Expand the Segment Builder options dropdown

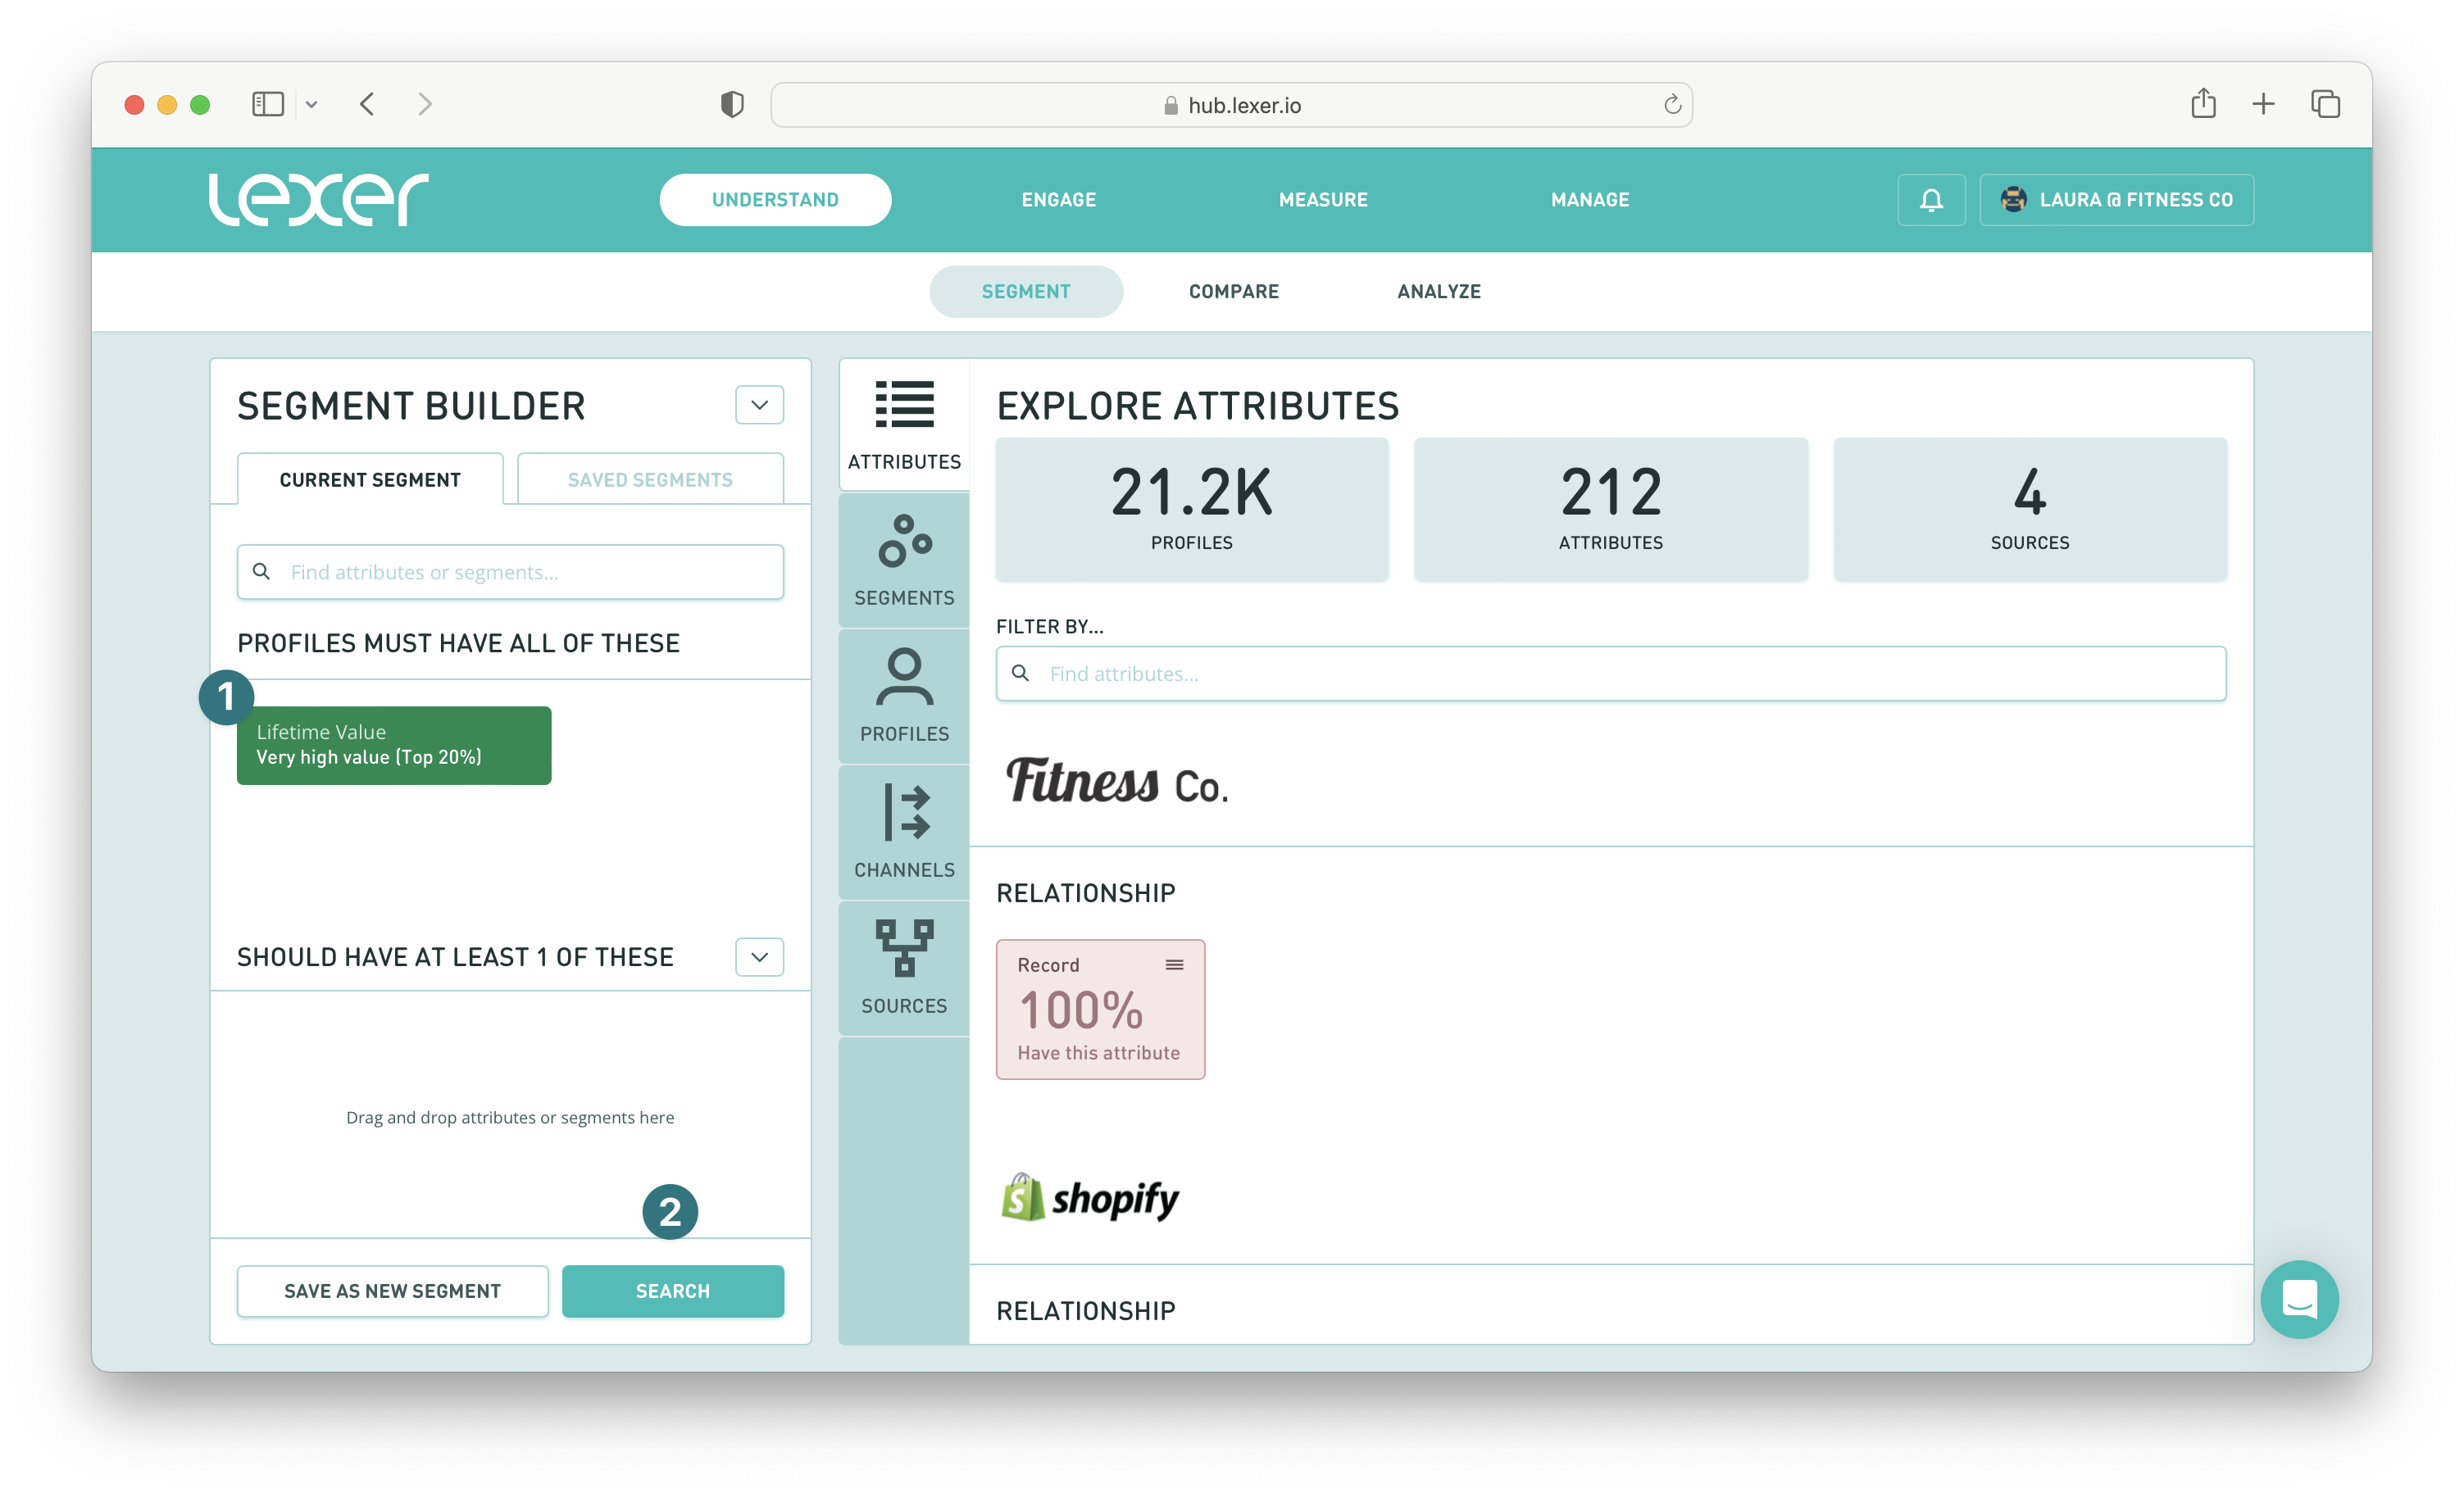click(759, 405)
